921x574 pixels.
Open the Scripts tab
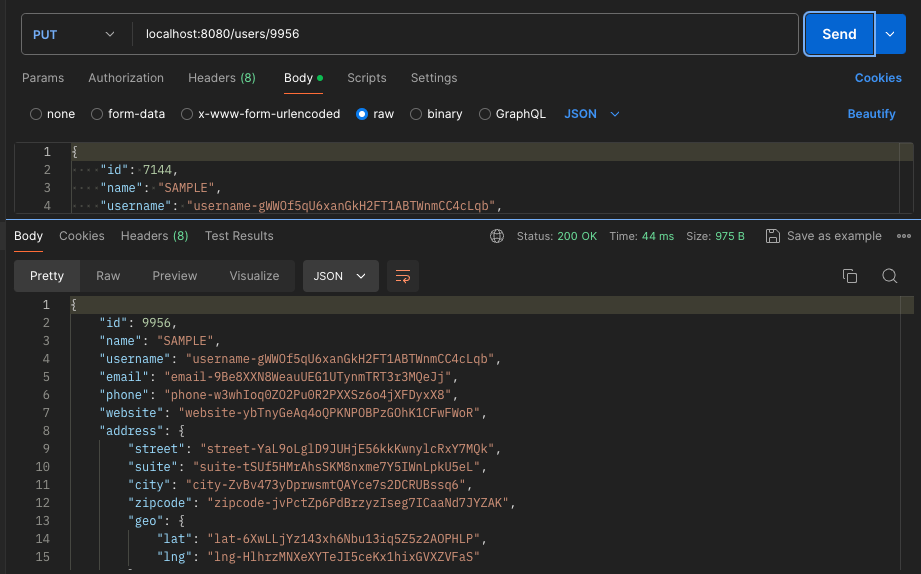pos(367,78)
